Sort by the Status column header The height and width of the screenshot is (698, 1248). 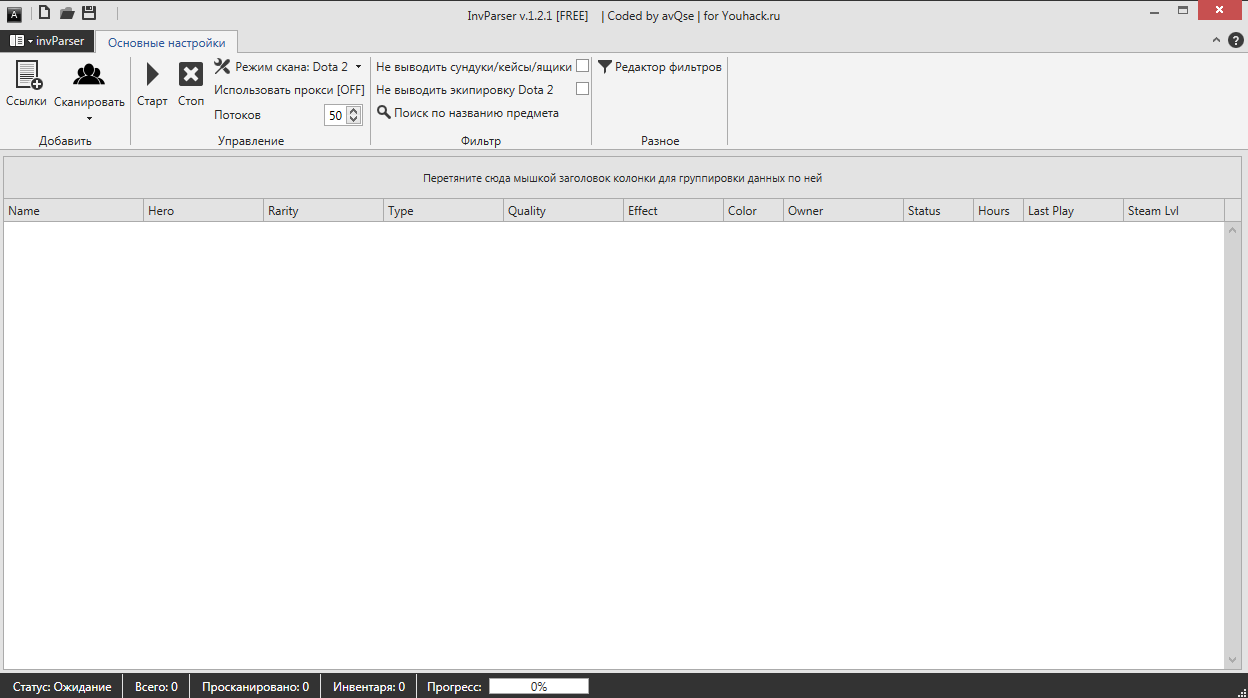(939, 211)
